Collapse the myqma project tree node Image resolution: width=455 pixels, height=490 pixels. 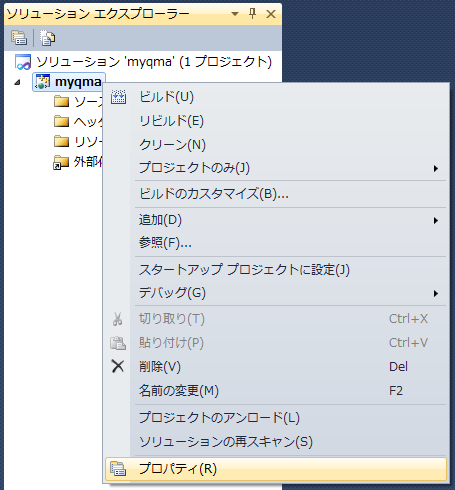17,82
